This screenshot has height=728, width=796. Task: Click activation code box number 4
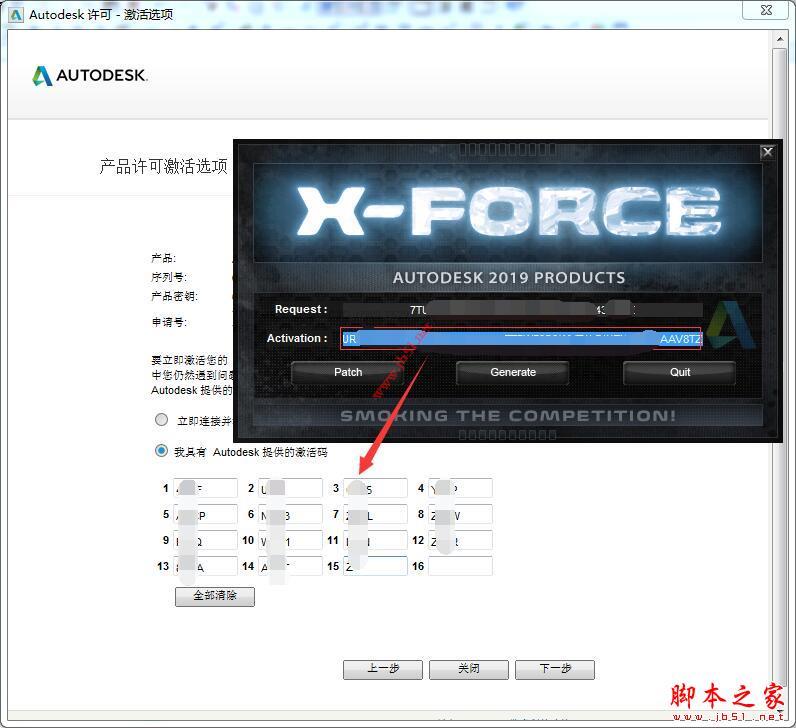[460, 488]
